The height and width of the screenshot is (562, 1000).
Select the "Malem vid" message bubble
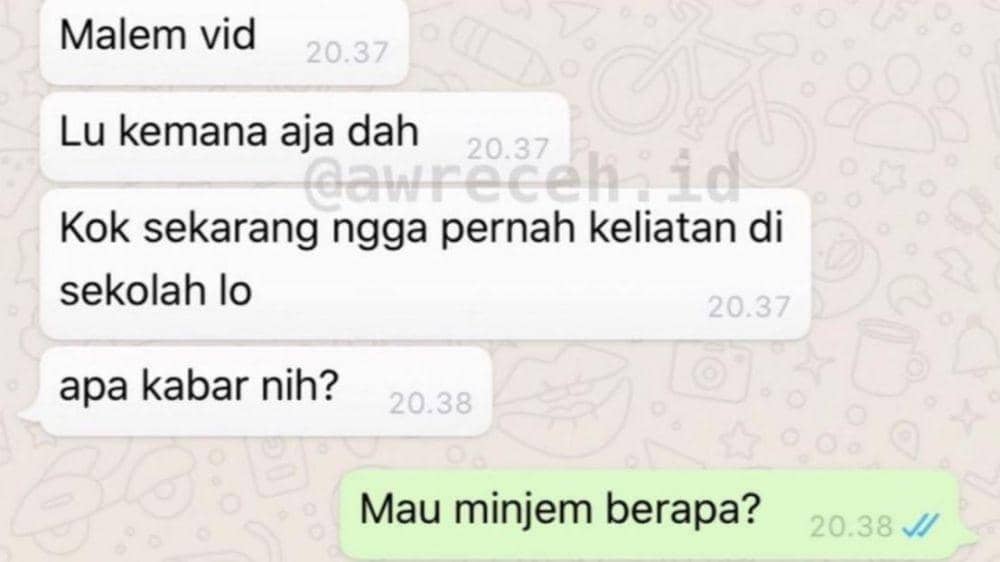click(x=224, y=41)
